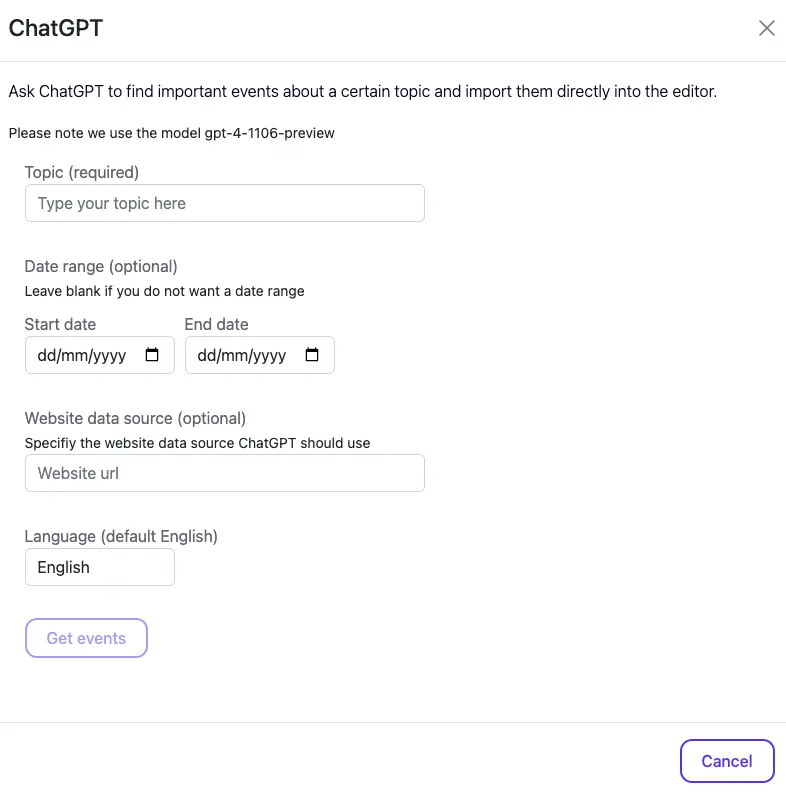Cancel the ChatGPT import dialog

pos(726,761)
